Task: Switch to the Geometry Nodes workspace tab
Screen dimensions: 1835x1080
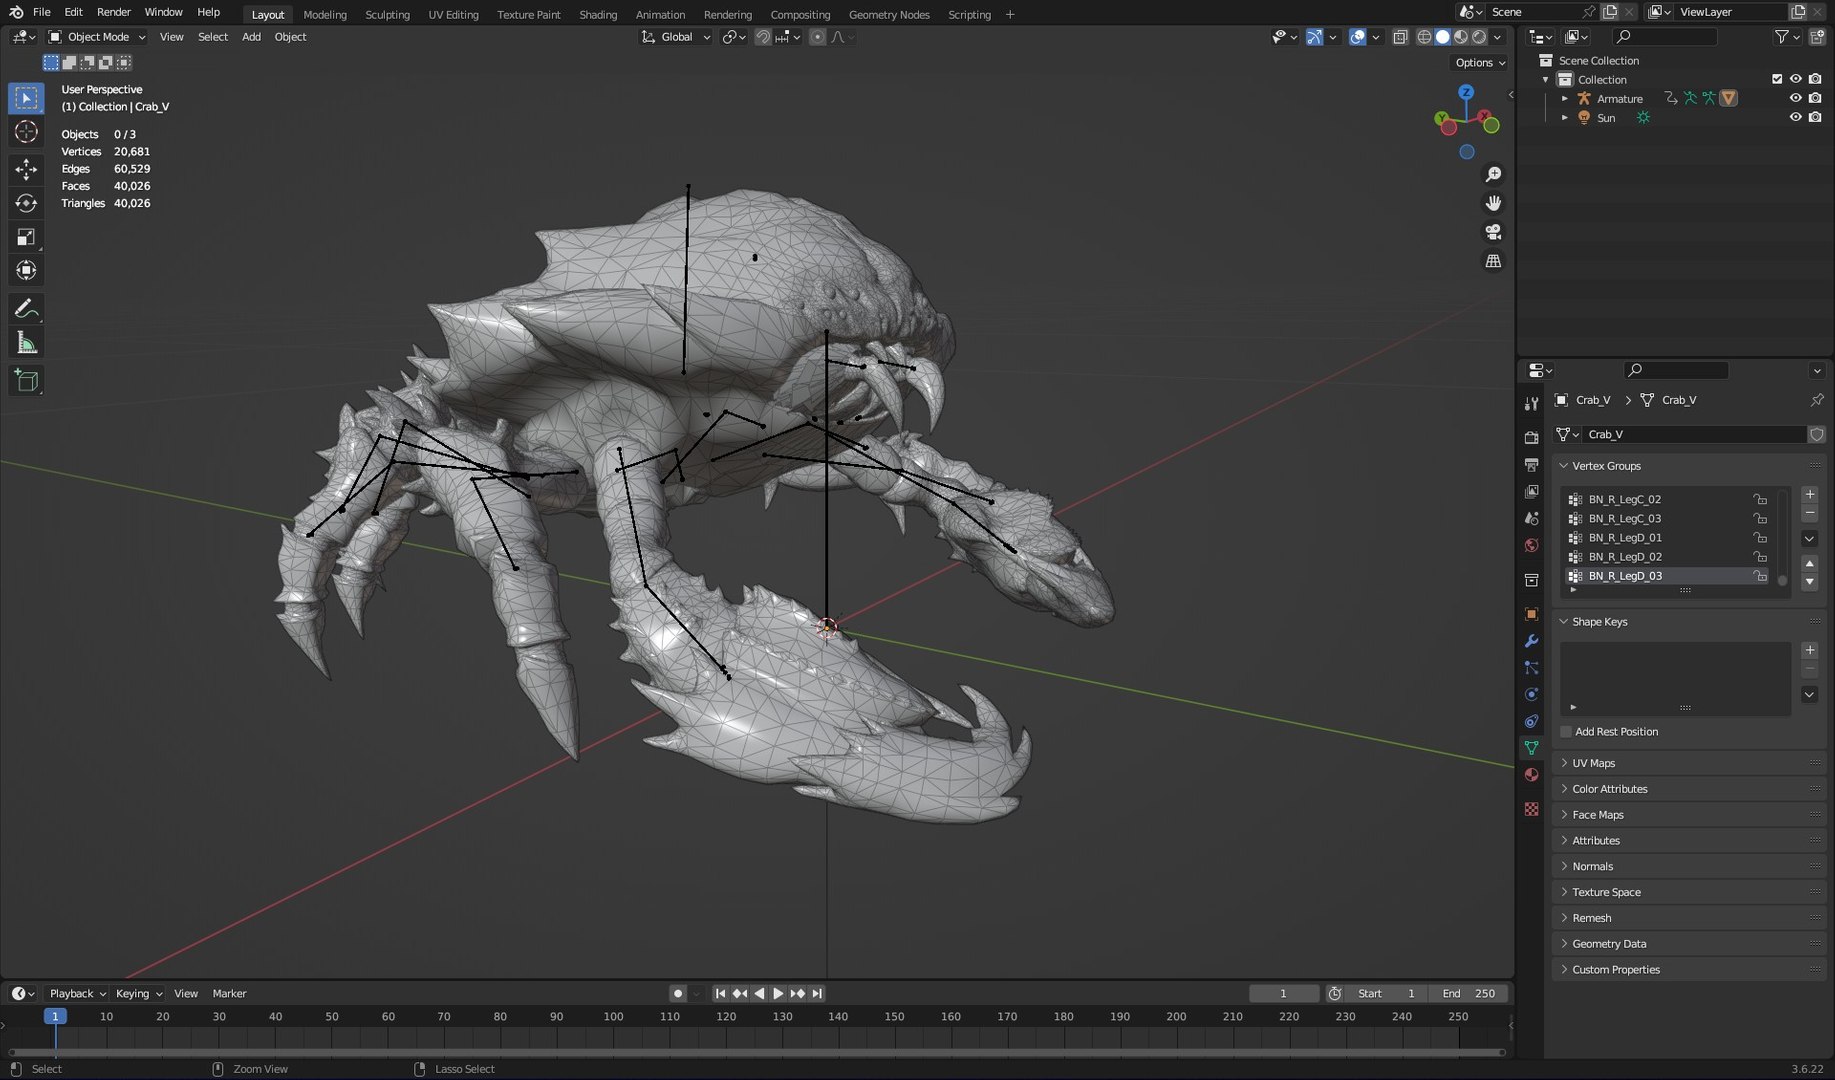Action: (889, 14)
